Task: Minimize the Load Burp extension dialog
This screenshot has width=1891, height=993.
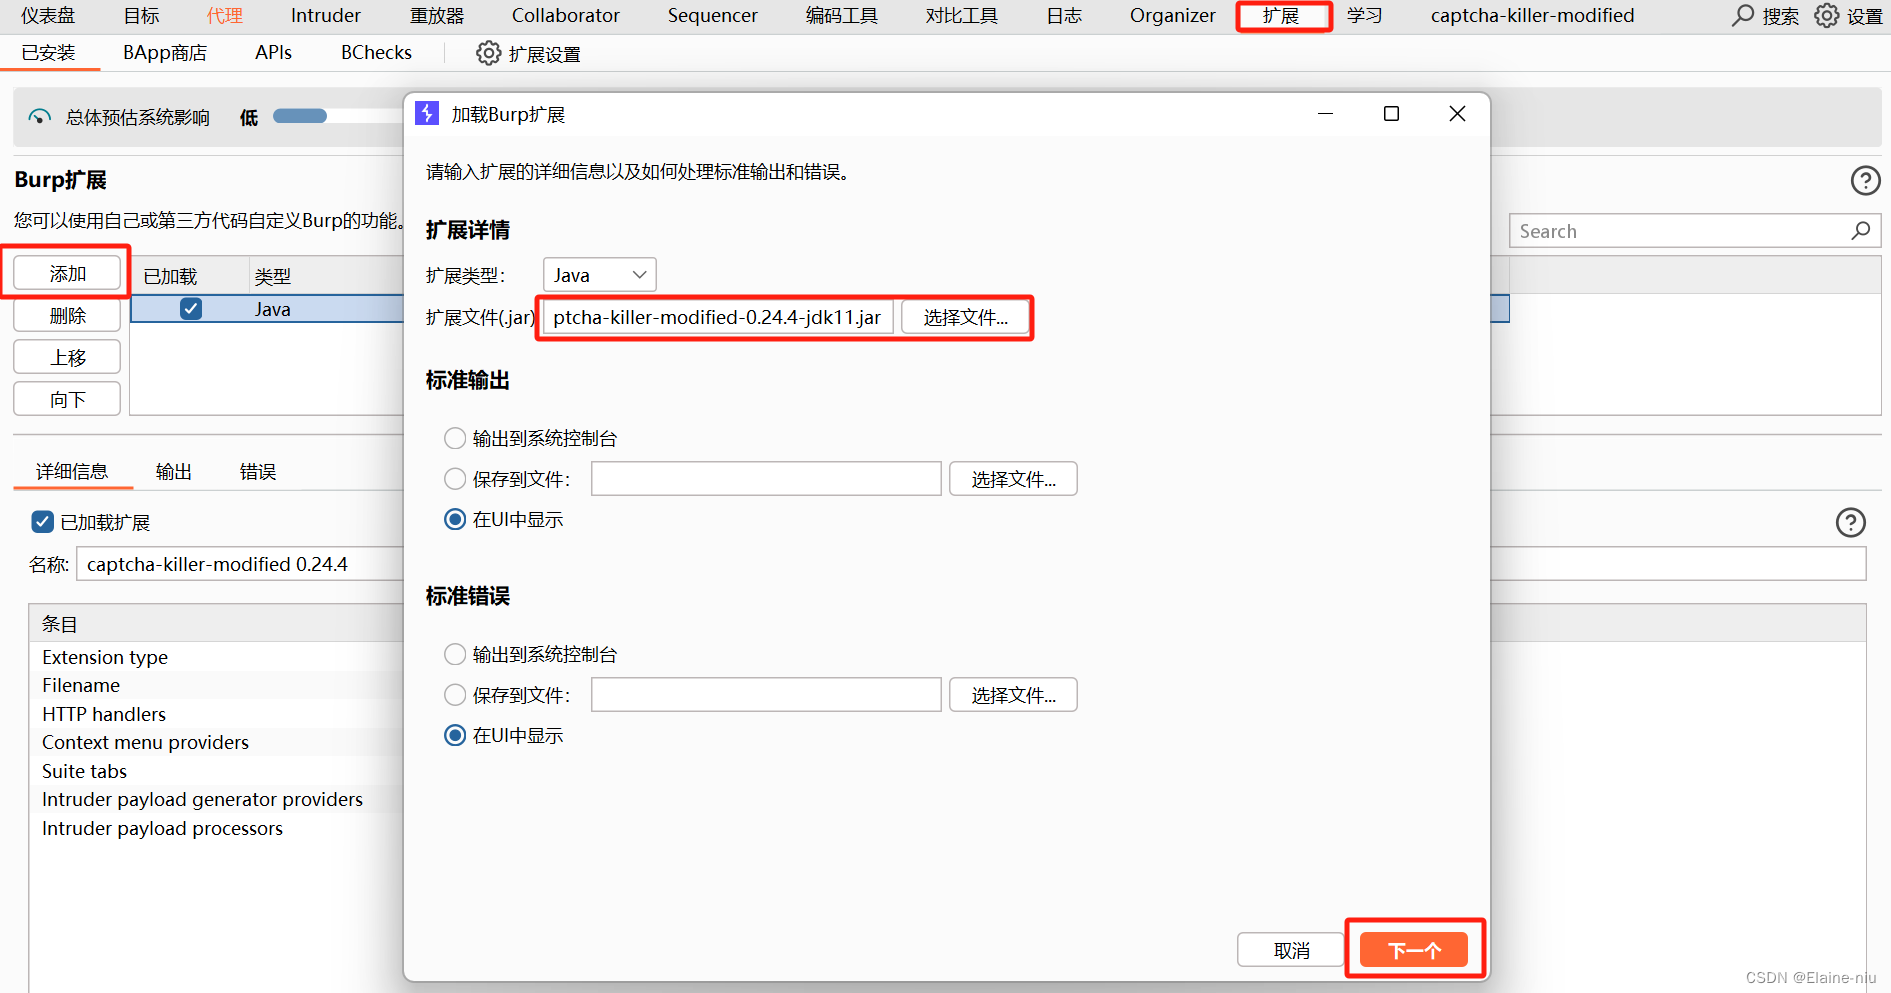Action: (1325, 114)
